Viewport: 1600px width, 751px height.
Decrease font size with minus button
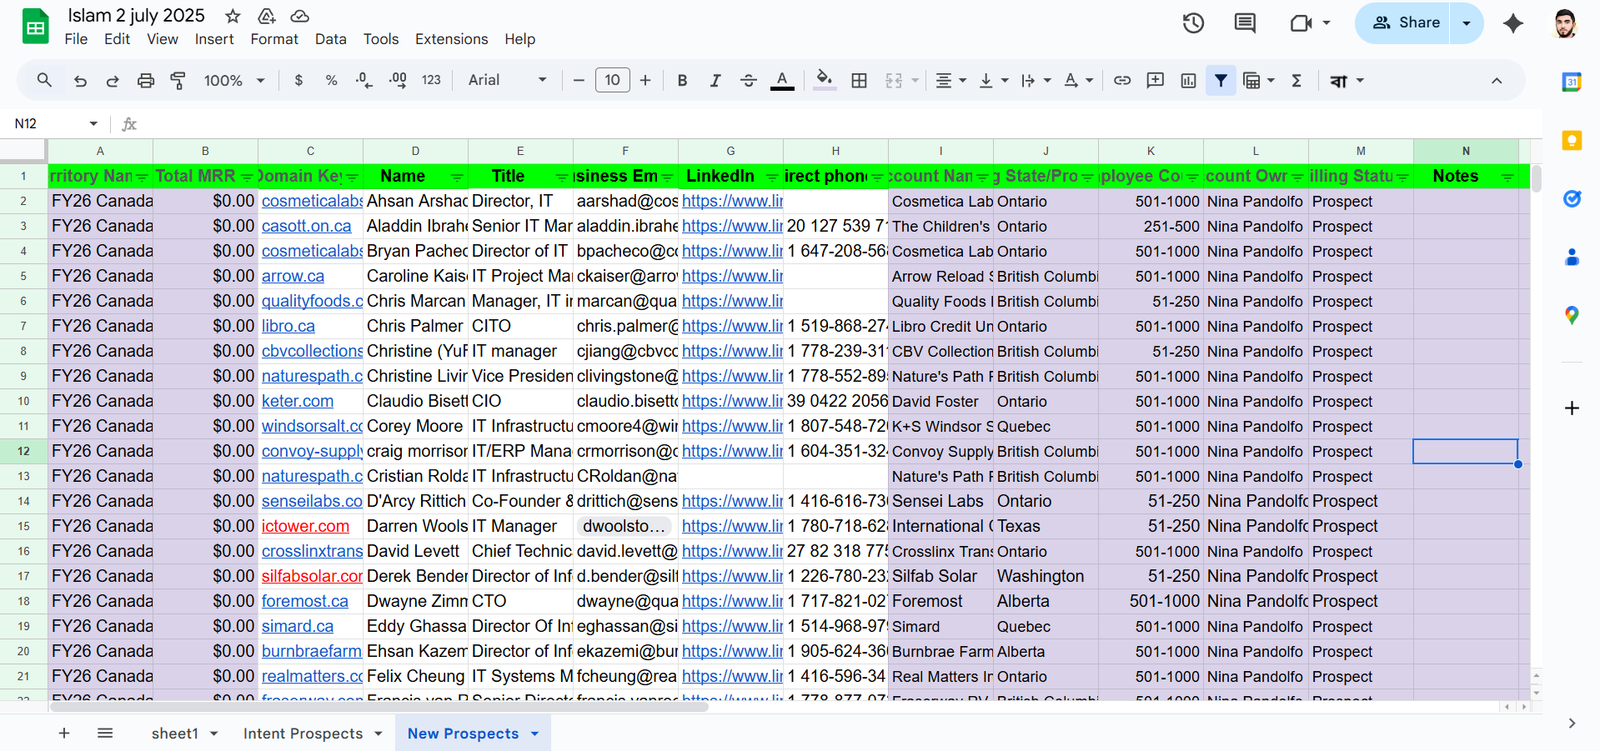[578, 81]
